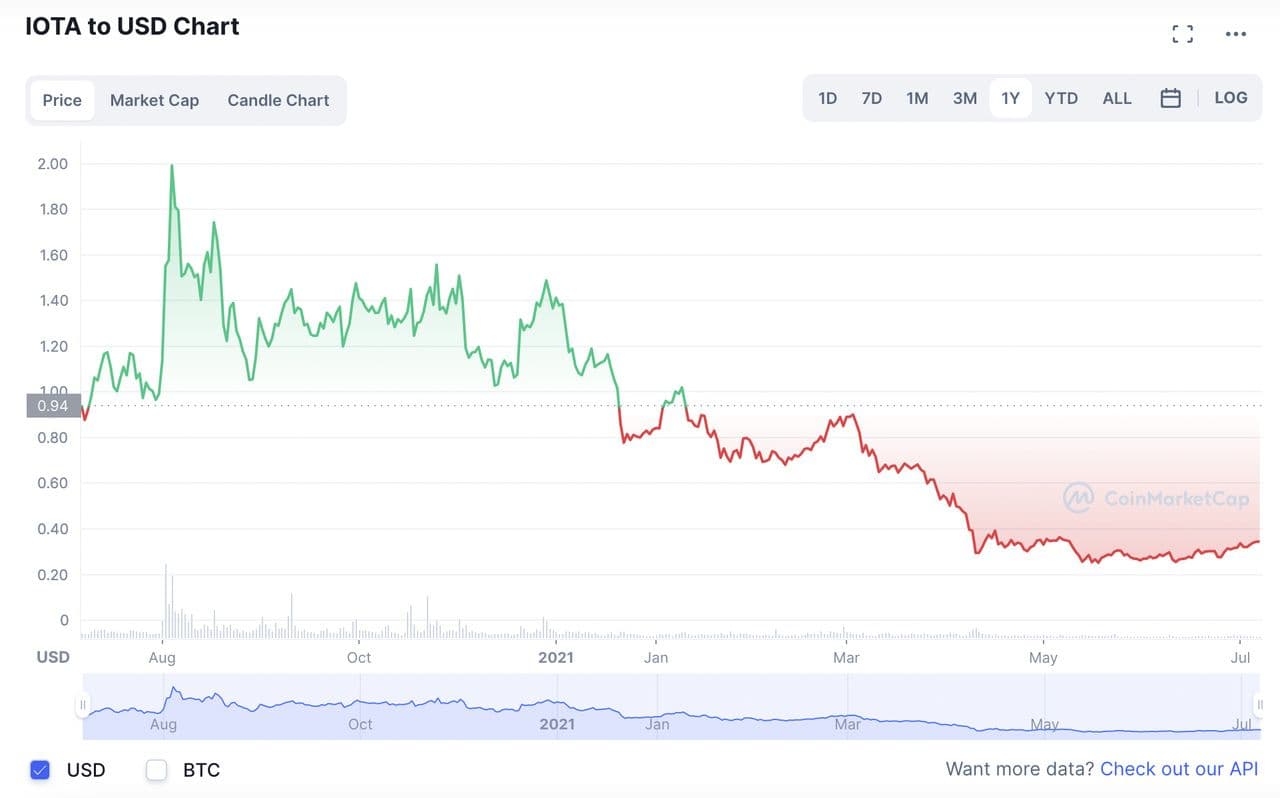Toggle the LOG scale button
Screen dimensions: 1280x798
click(x=1231, y=98)
